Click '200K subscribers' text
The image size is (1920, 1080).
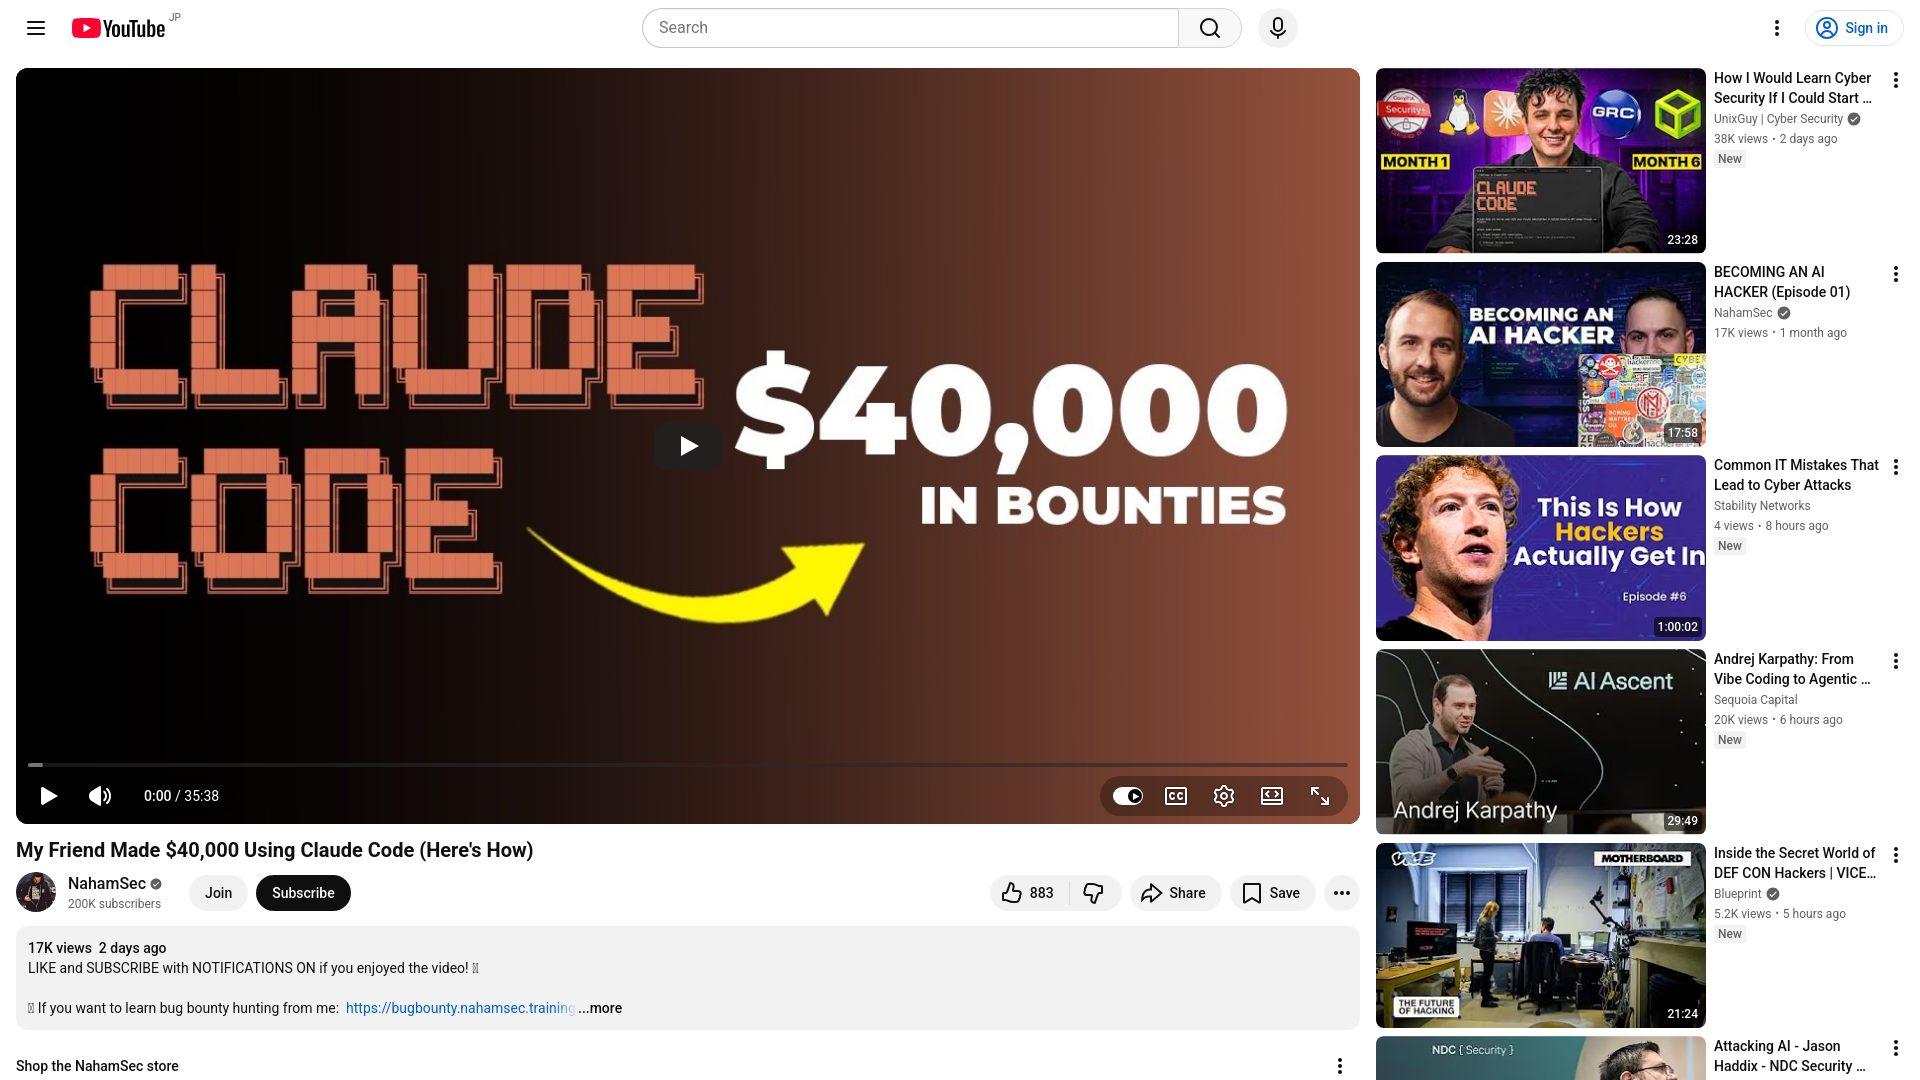pos(114,904)
